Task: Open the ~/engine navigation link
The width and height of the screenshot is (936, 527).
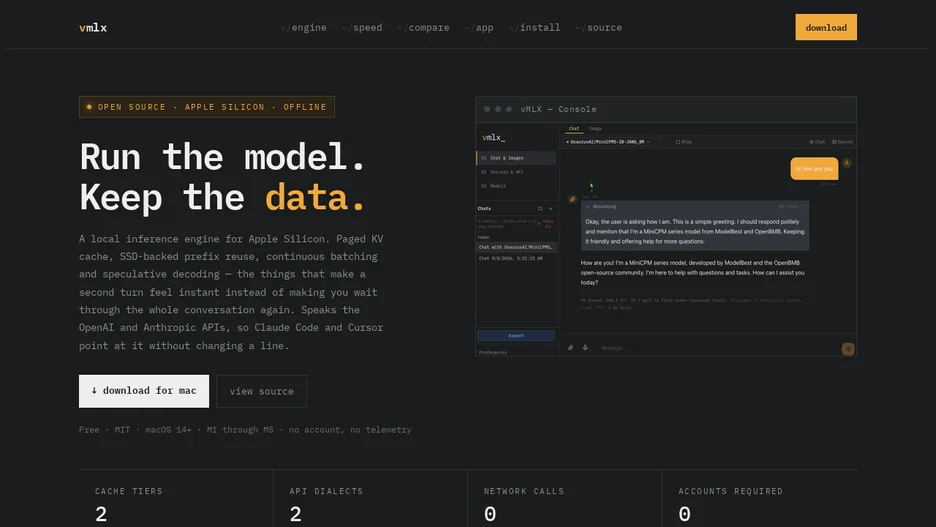Action: [303, 27]
